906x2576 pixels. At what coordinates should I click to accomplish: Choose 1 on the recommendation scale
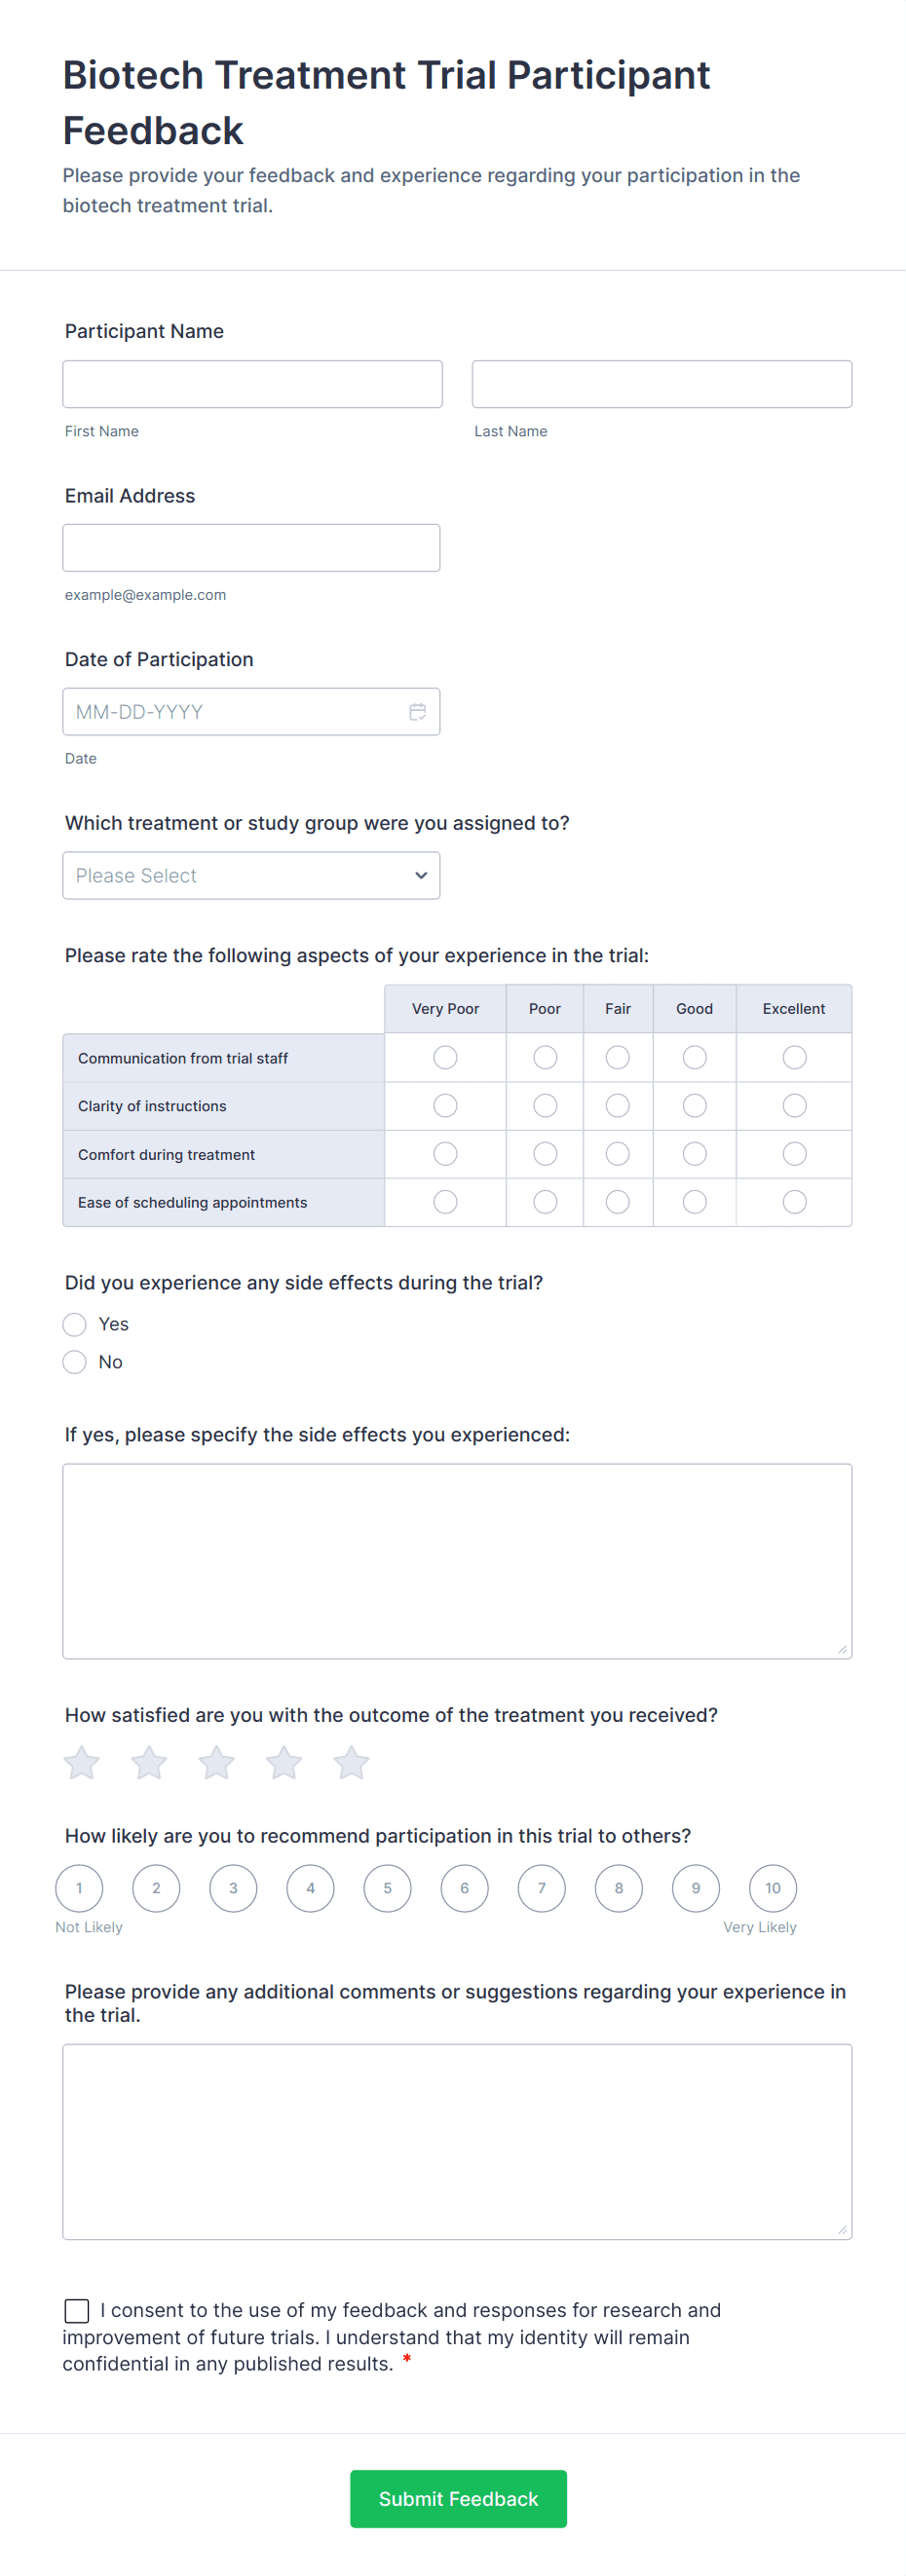coord(79,1888)
